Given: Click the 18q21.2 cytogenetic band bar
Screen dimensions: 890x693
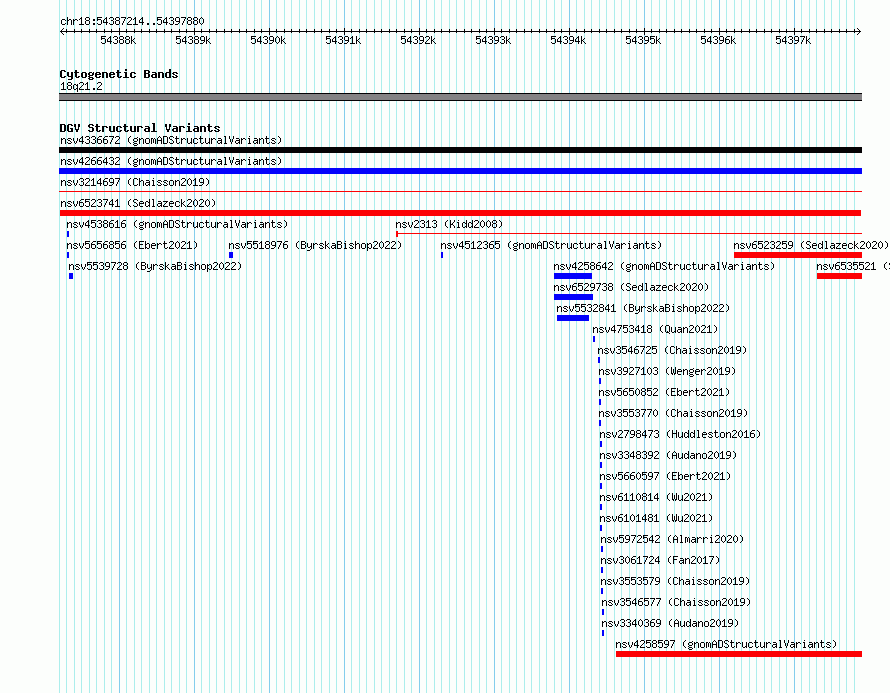Looking at the screenshot, I should click(x=460, y=97).
